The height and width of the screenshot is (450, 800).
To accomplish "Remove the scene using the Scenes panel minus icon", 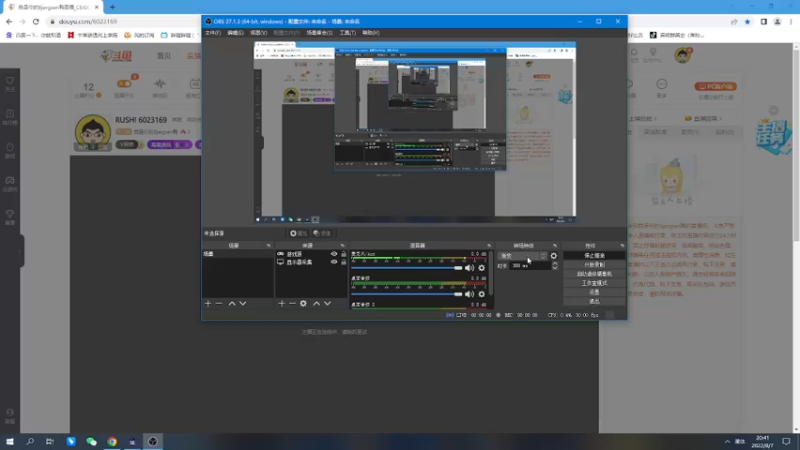I will tap(219, 304).
